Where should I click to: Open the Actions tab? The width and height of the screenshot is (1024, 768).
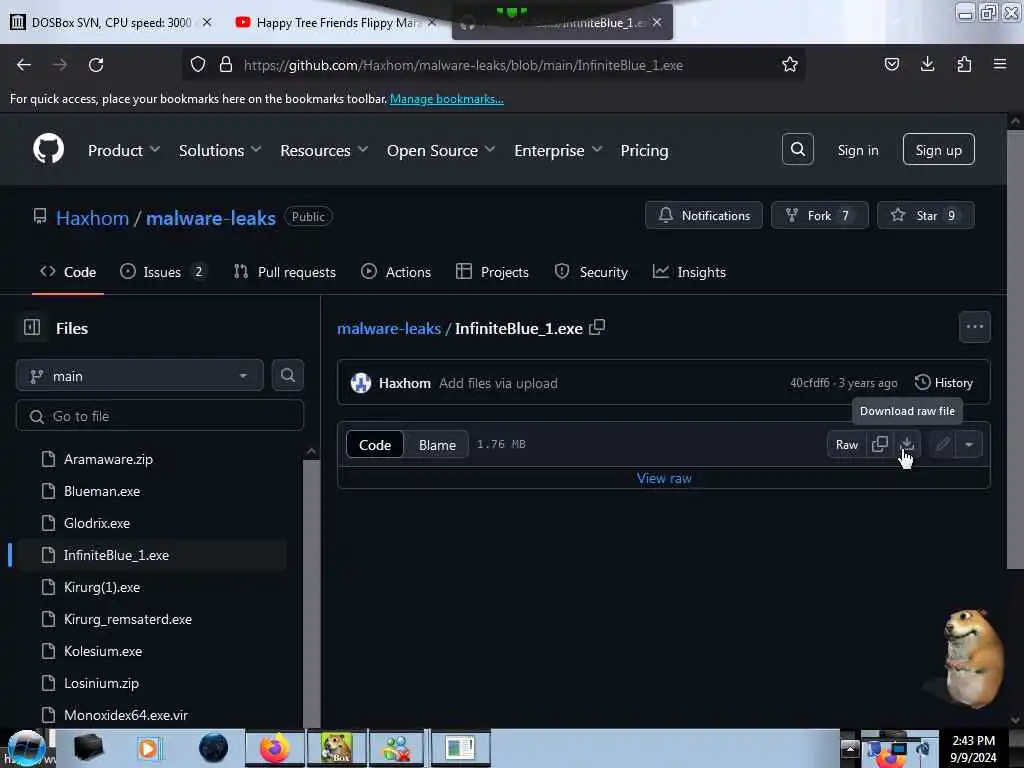[x=396, y=272]
